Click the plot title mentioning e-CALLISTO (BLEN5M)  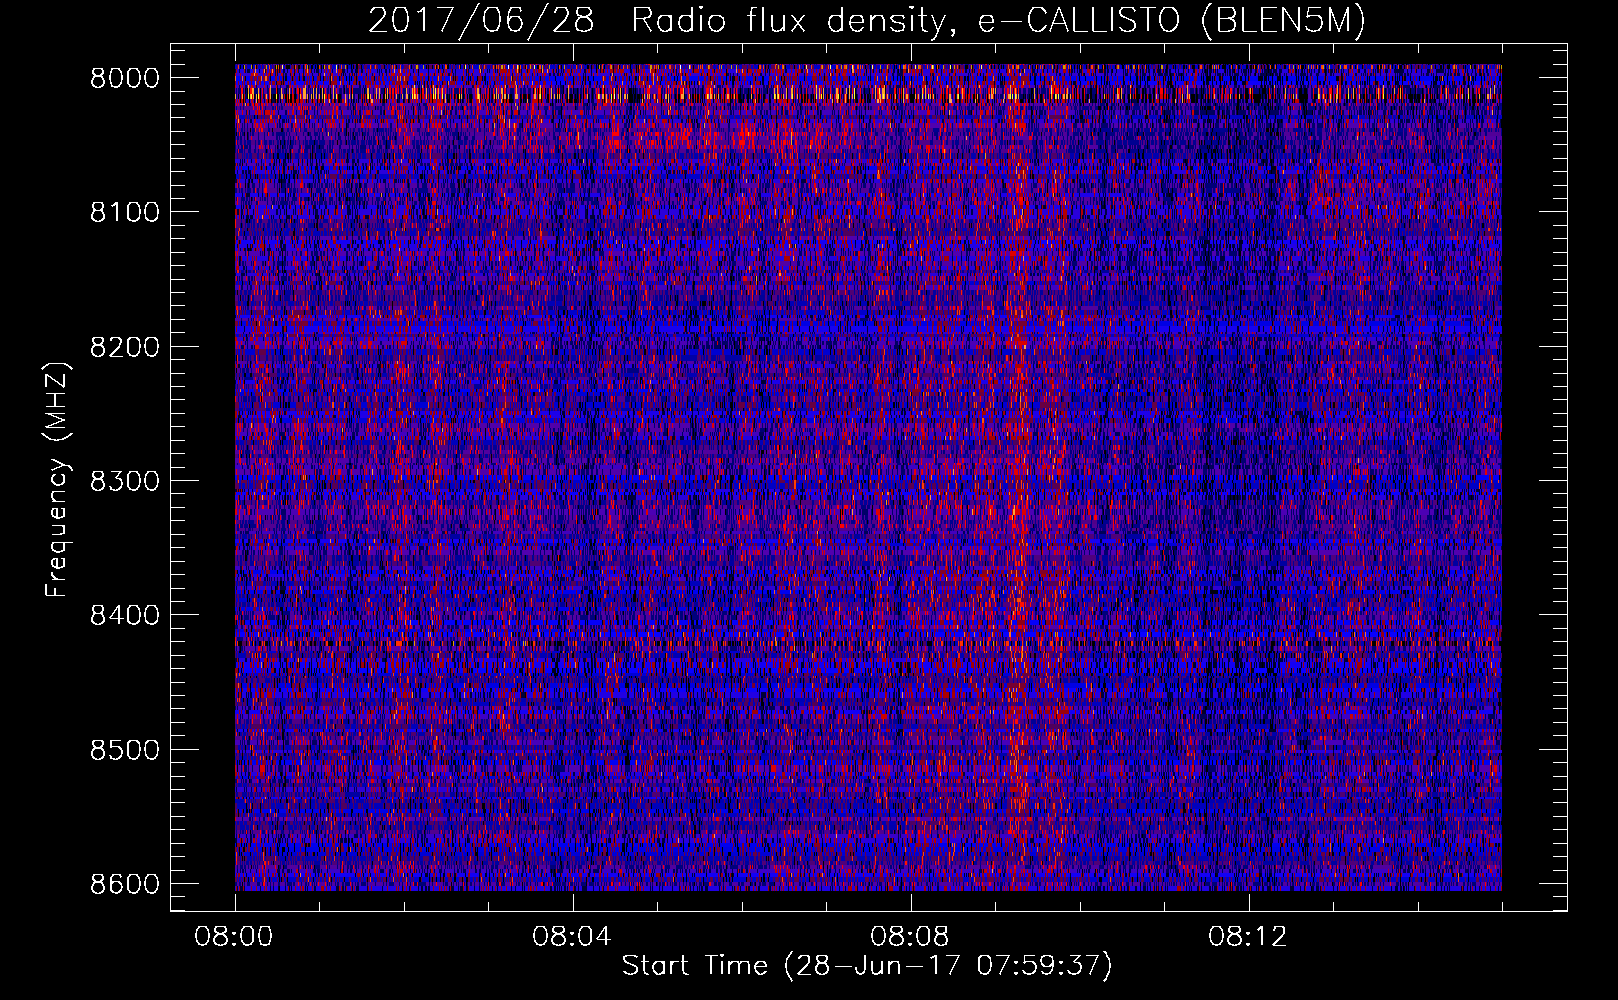(867, 21)
